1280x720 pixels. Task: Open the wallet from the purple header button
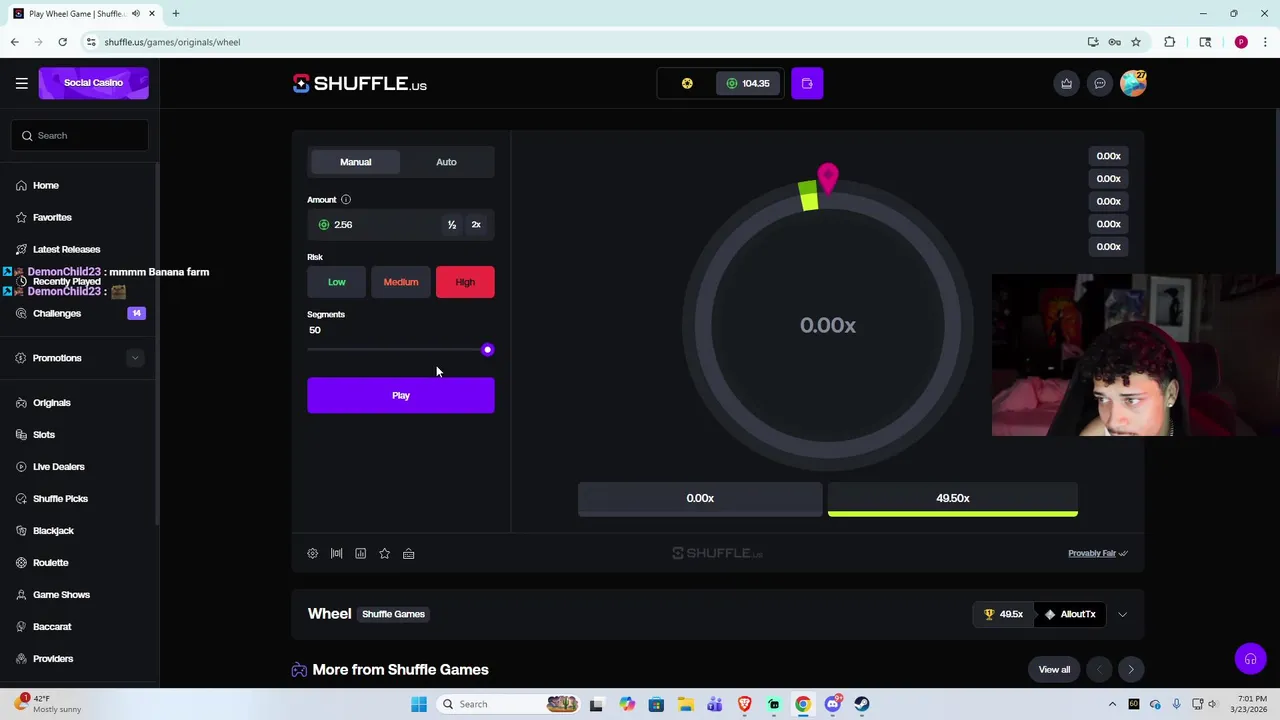tap(807, 83)
